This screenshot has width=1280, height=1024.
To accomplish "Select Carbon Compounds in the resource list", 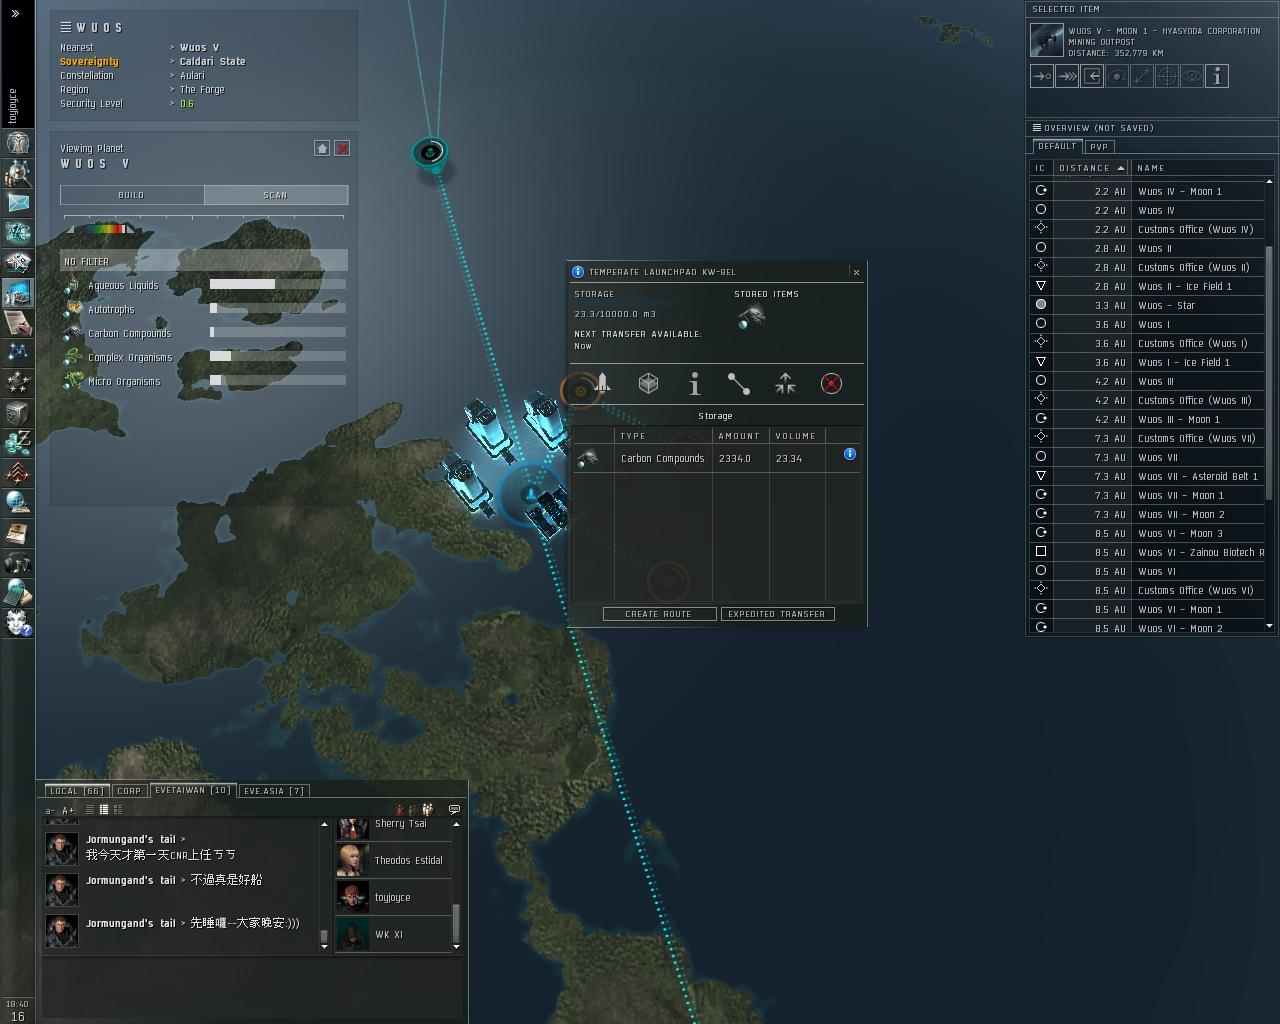I will pos(130,333).
